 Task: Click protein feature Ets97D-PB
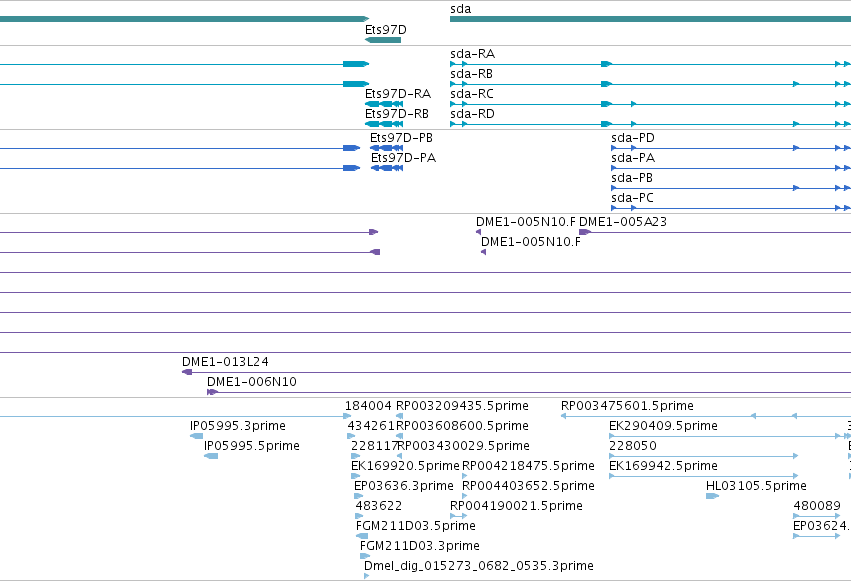[x=401, y=138]
